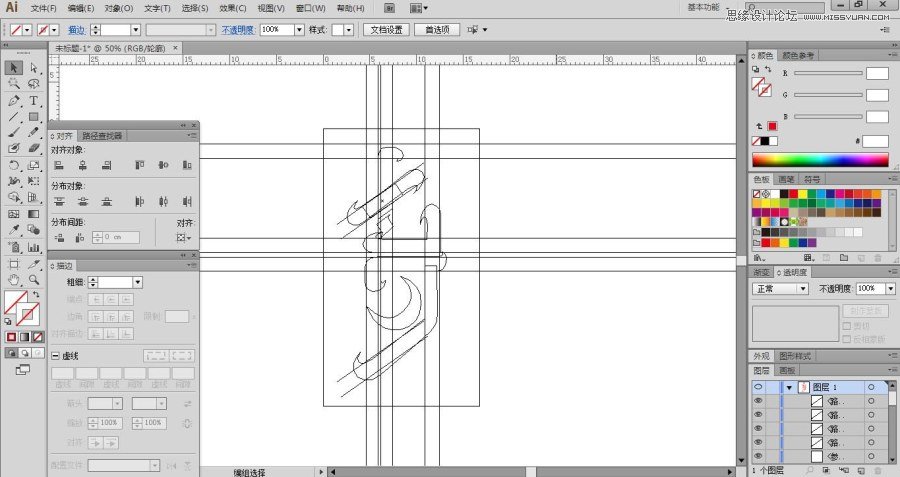Toggle the 虚线 dashed line checkbox
The image size is (900, 477).
pos(56,356)
